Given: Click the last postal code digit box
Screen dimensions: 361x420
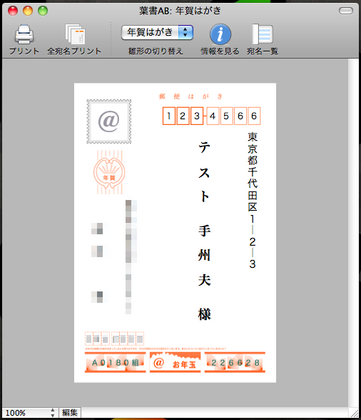Looking at the screenshot, I should (254, 116).
